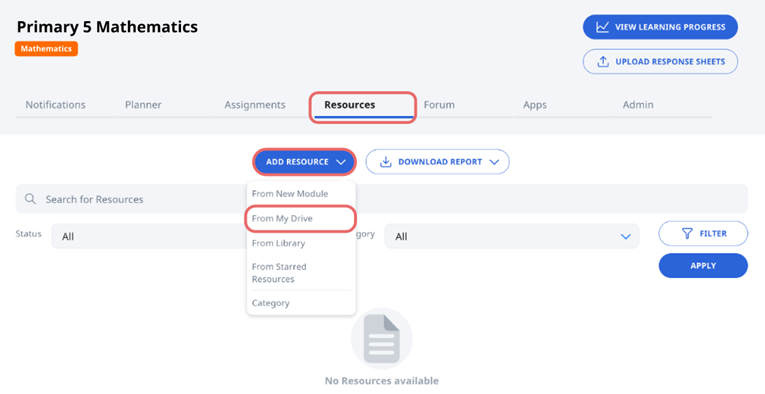
Task: Click the download icon in Download Report
Action: coord(385,161)
